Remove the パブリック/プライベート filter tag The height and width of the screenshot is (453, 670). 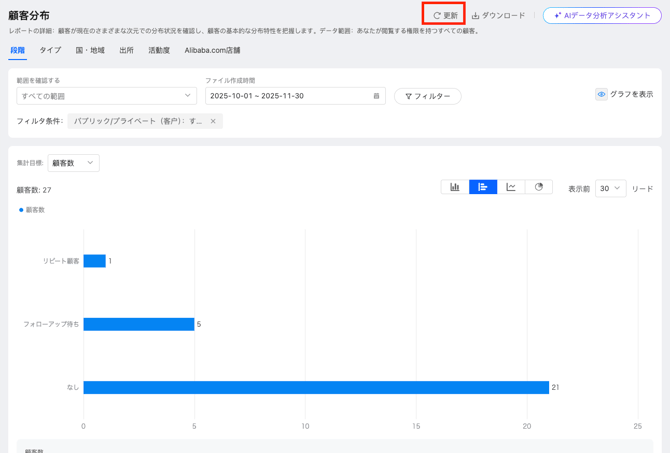click(x=213, y=121)
